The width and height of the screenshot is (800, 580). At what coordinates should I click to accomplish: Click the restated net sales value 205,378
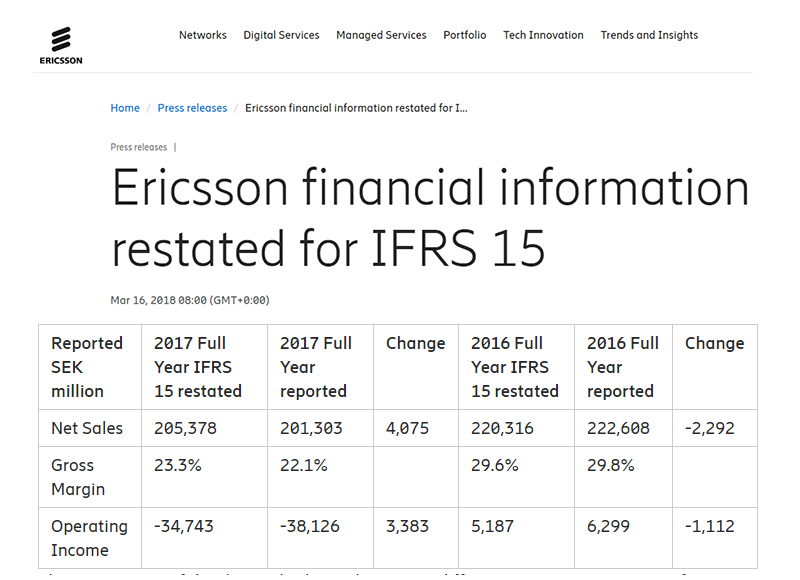pyautogui.click(x=184, y=428)
